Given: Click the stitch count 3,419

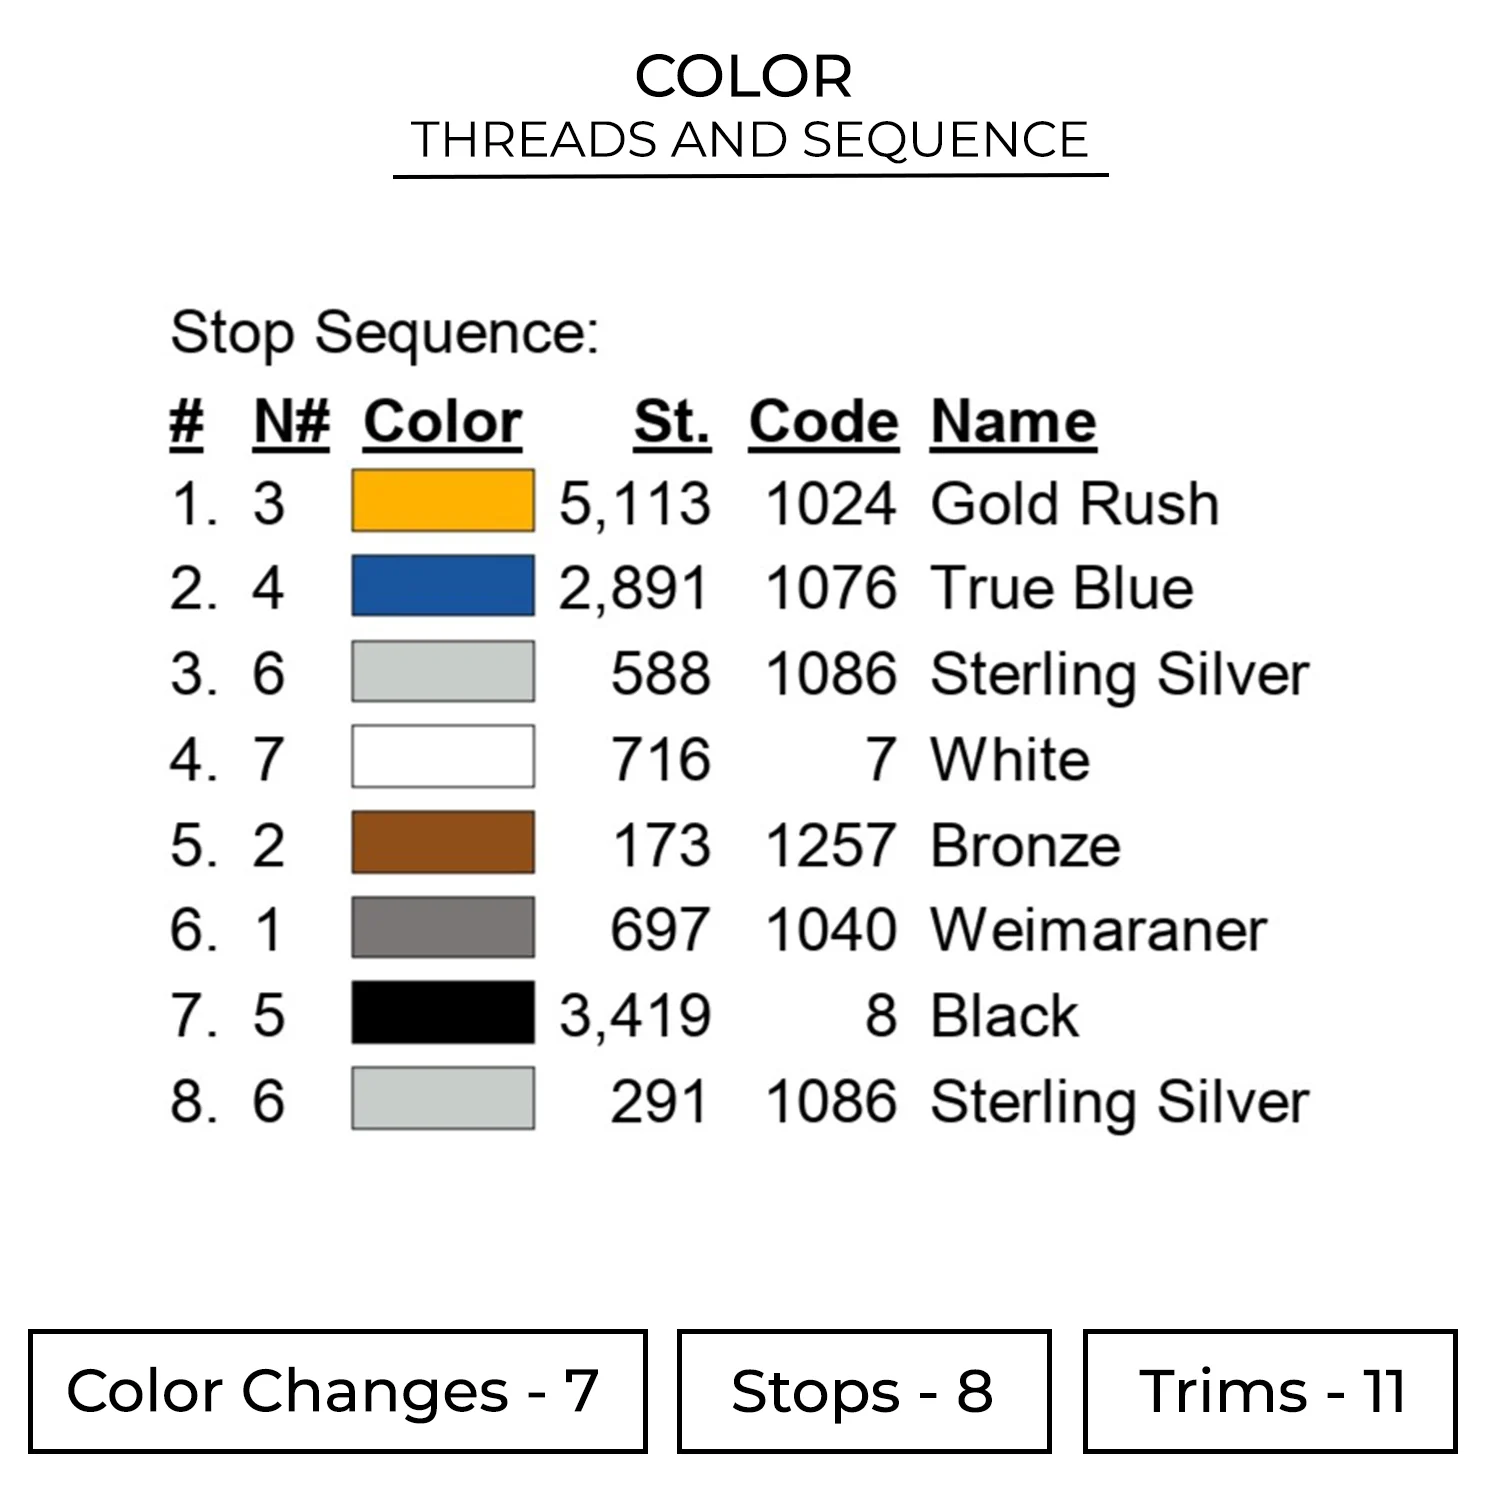Looking at the screenshot, I should click(635, 1015).
